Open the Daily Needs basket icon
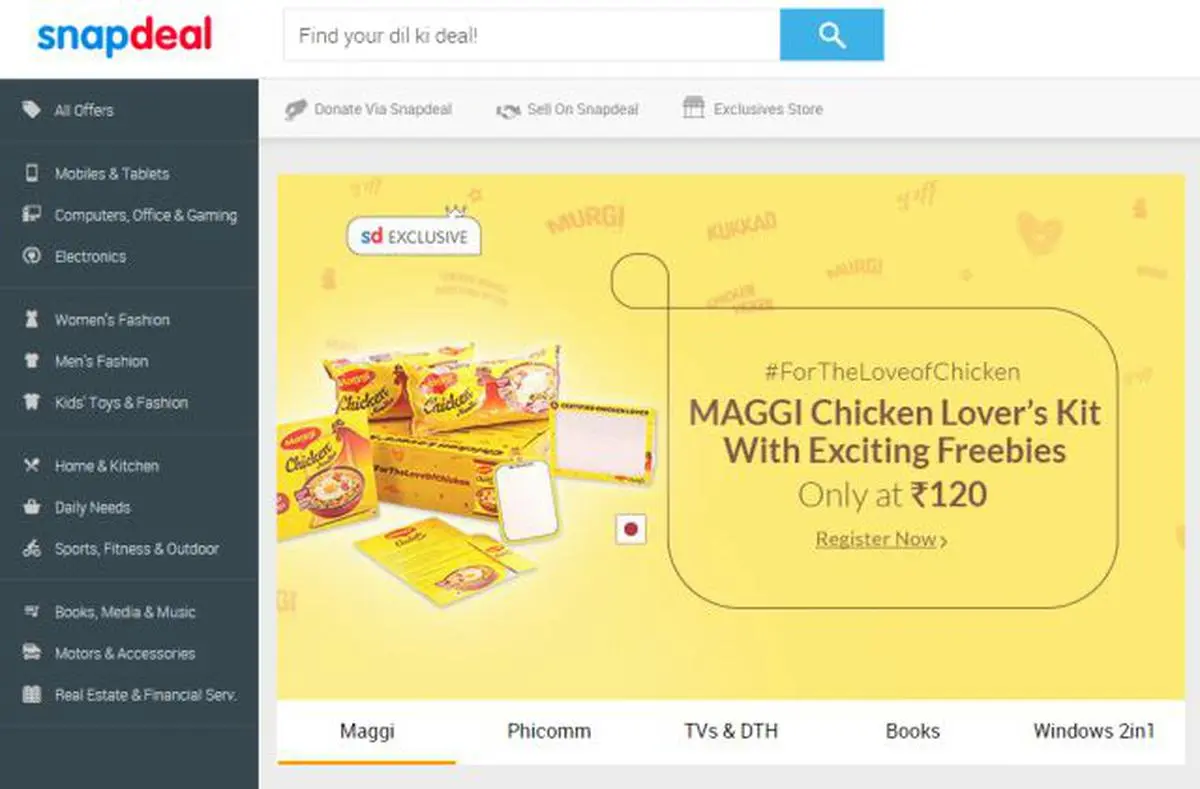Viewport: 1200px width, 789px height. tap(32, 507)
